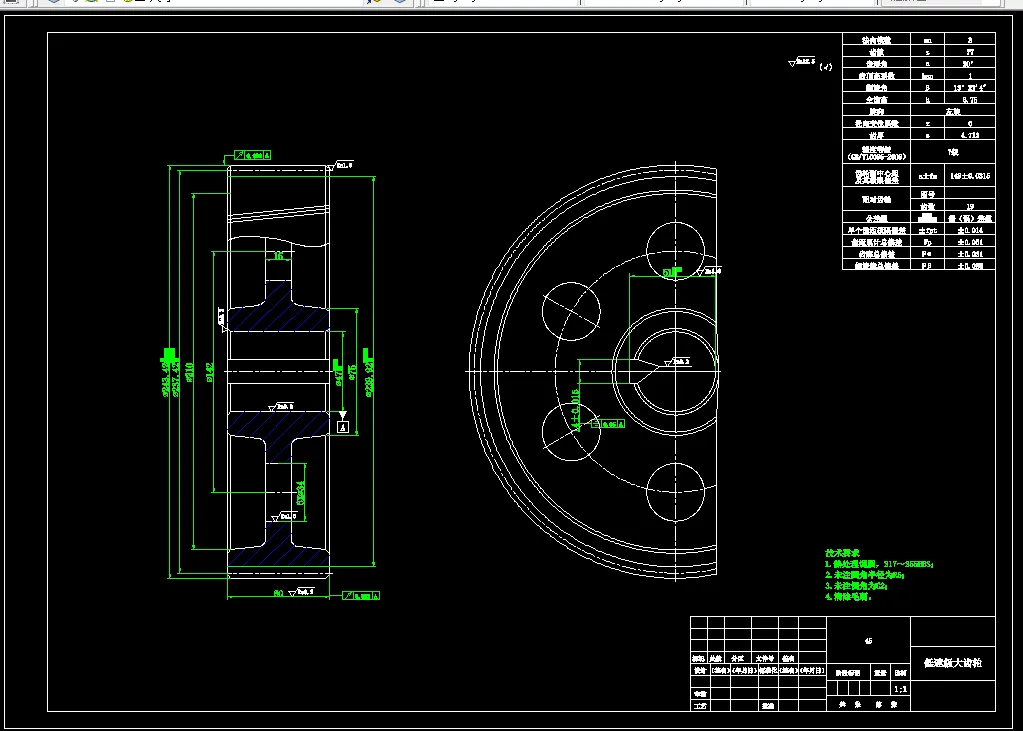This screenshot has height=731, width=1023.
Task: Select the 14±0.015 keyway width dimension
Action: 575,411
